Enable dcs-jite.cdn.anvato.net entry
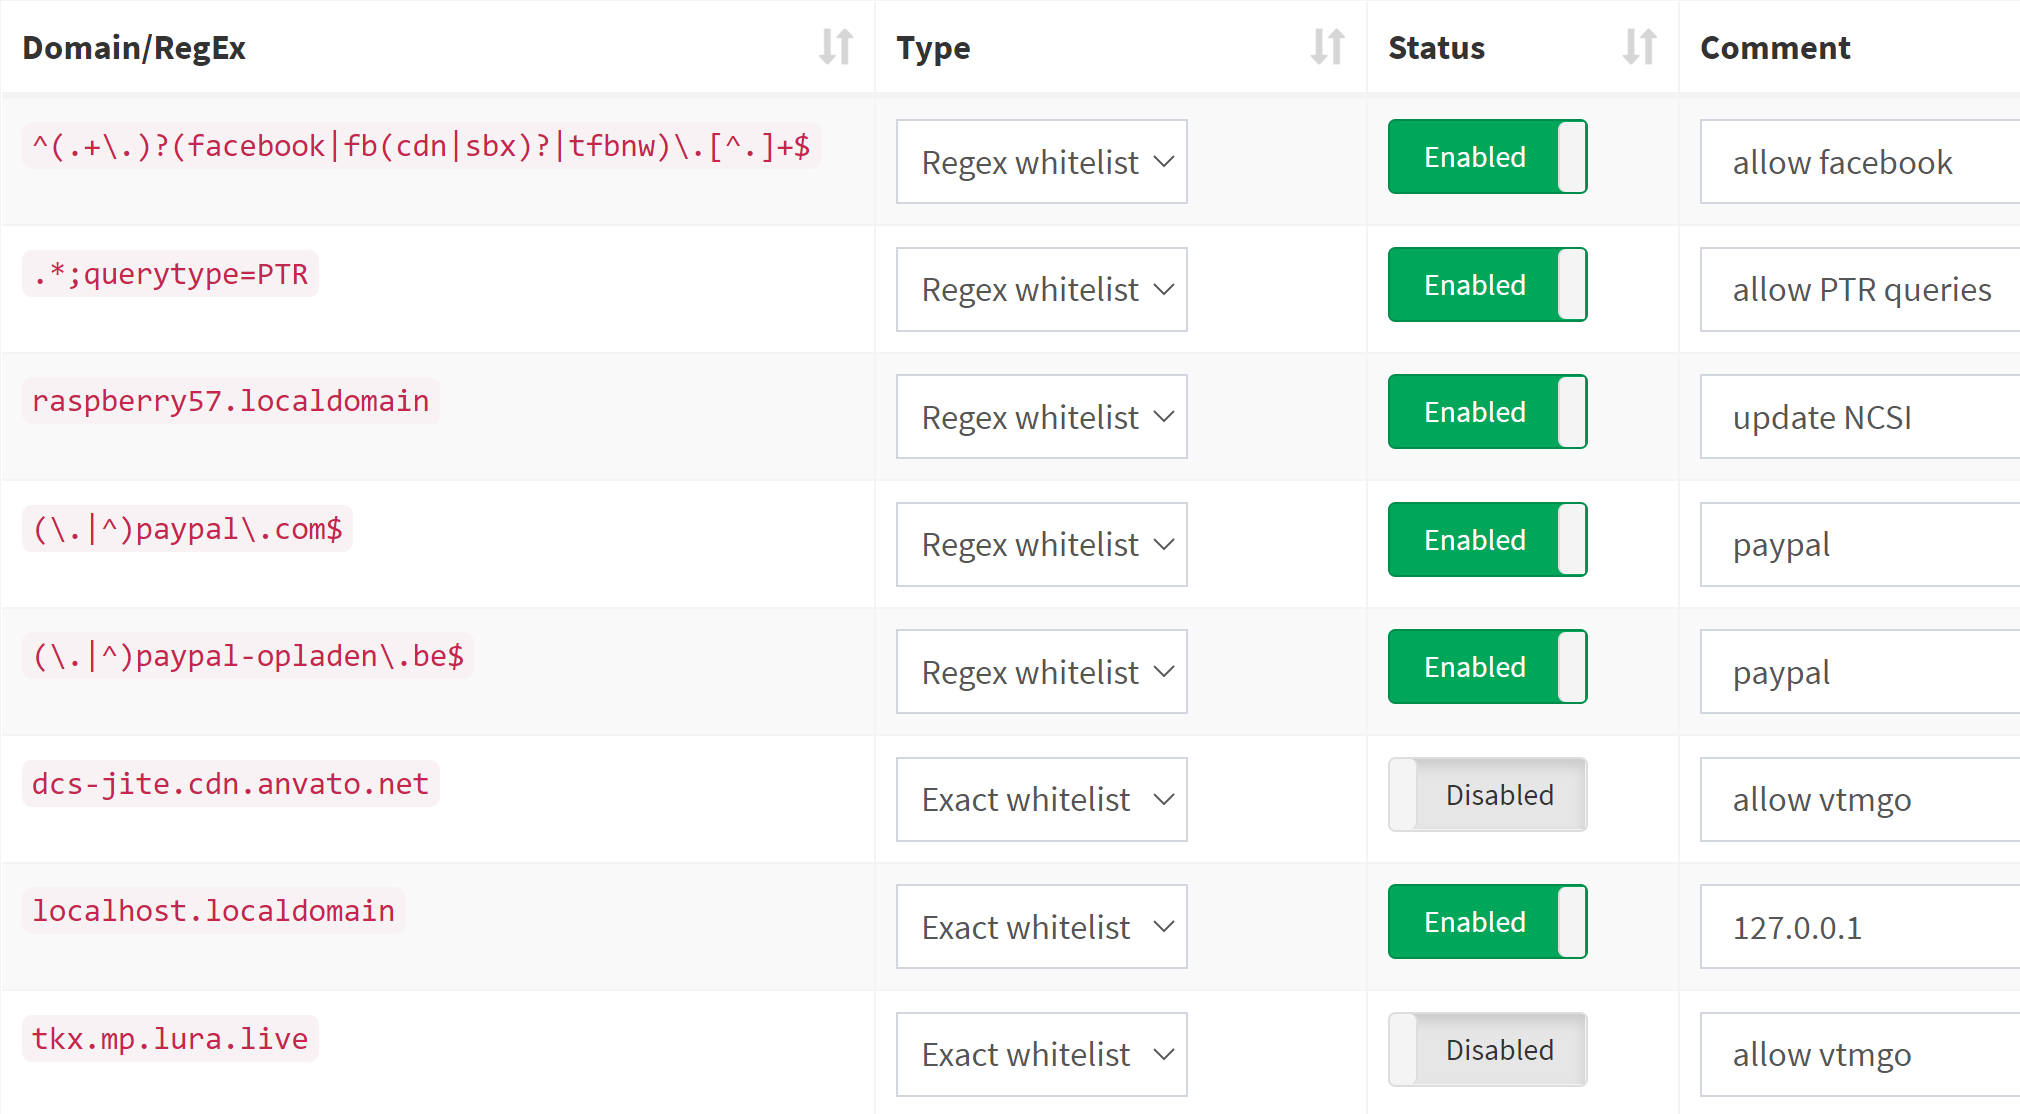This screenshot has height=1114, width=2020. (1487, 795)
